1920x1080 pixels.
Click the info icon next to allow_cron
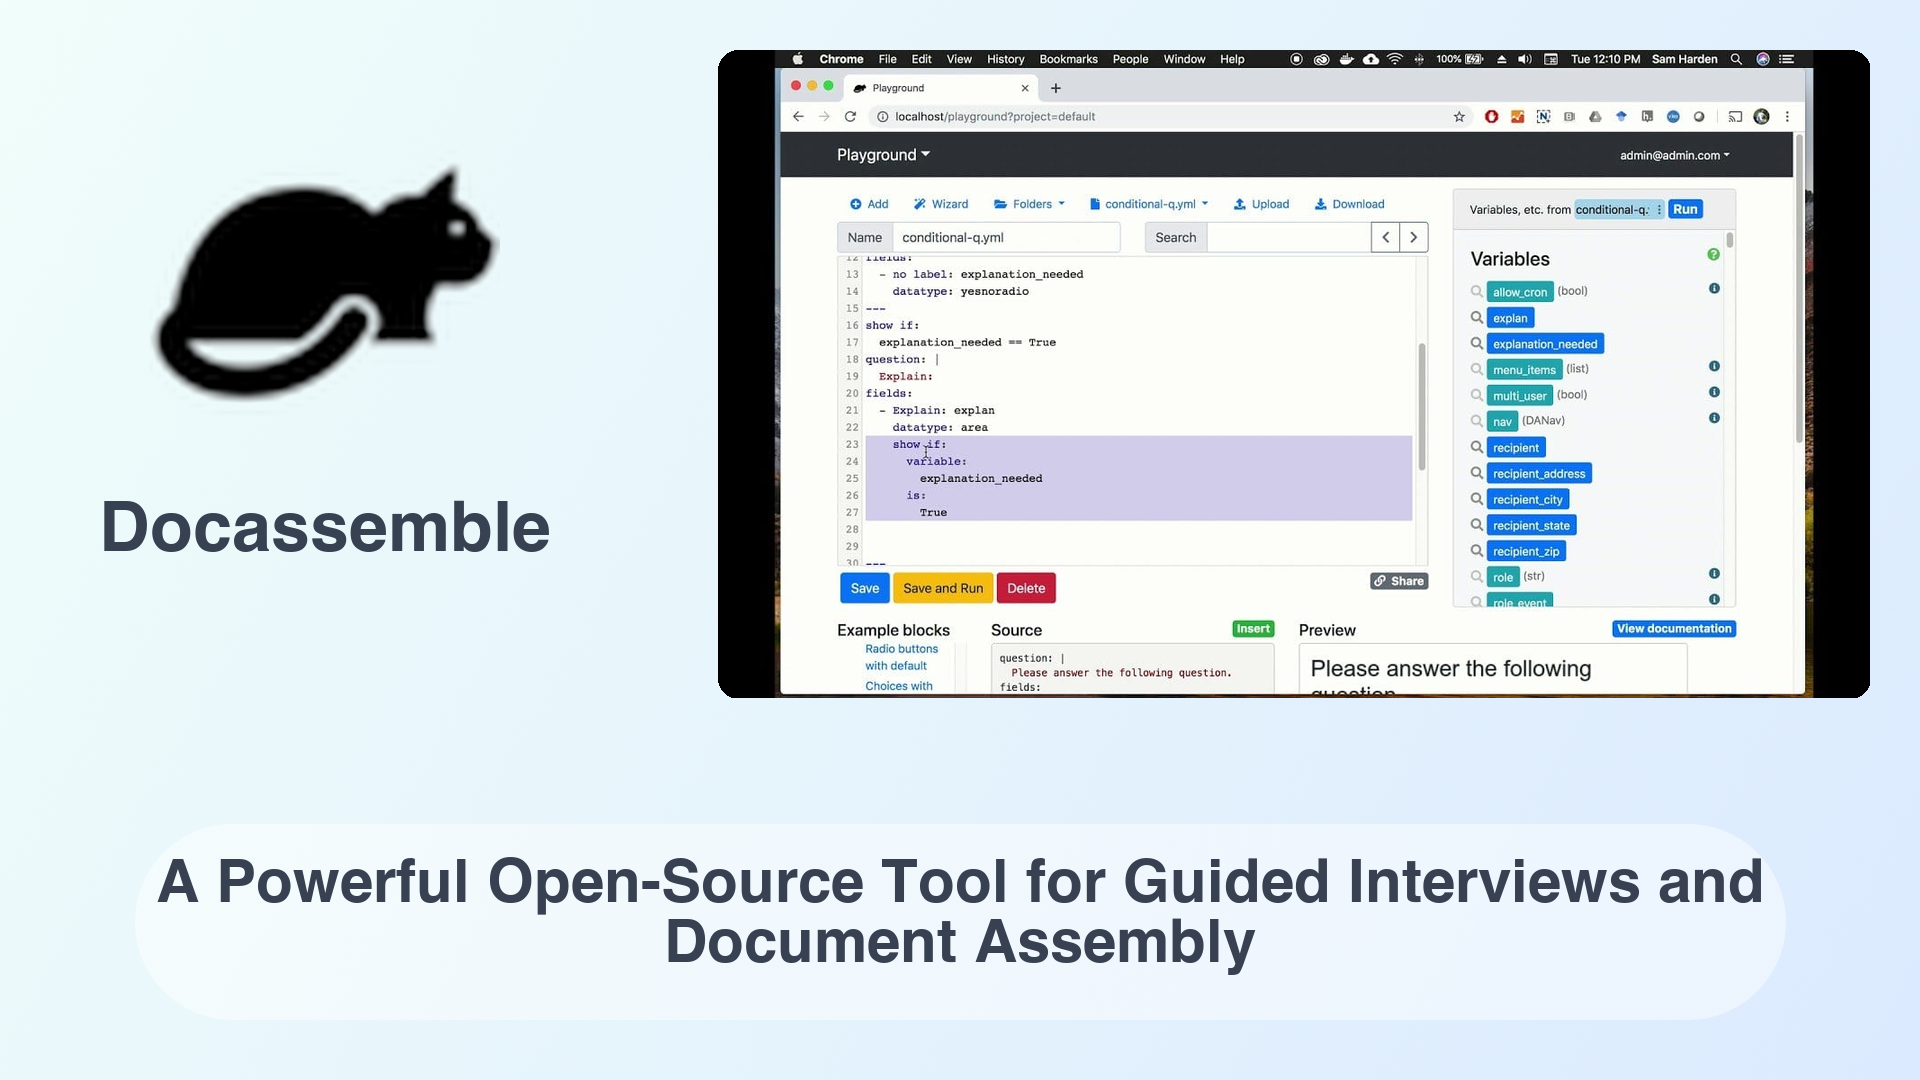pyautogui.click(x=1714, y=289)
